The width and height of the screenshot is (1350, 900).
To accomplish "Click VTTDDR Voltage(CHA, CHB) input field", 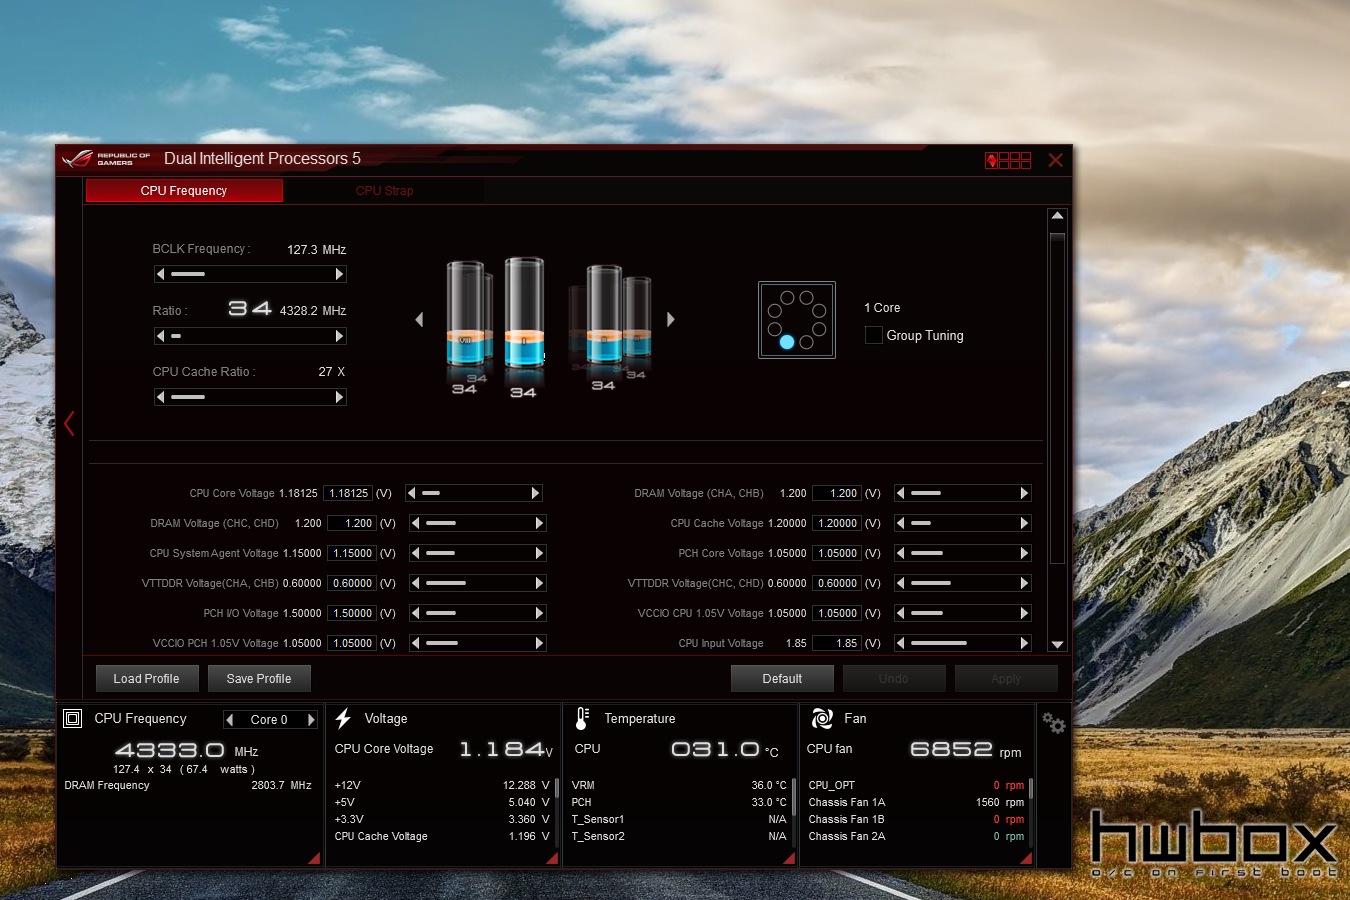I will (x=352, y=583).
